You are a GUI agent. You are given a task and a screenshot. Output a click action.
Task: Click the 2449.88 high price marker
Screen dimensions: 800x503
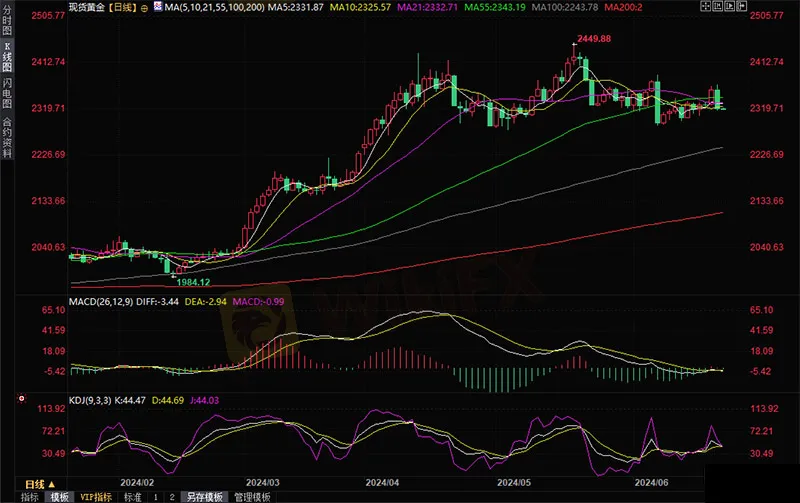point(591,40)
